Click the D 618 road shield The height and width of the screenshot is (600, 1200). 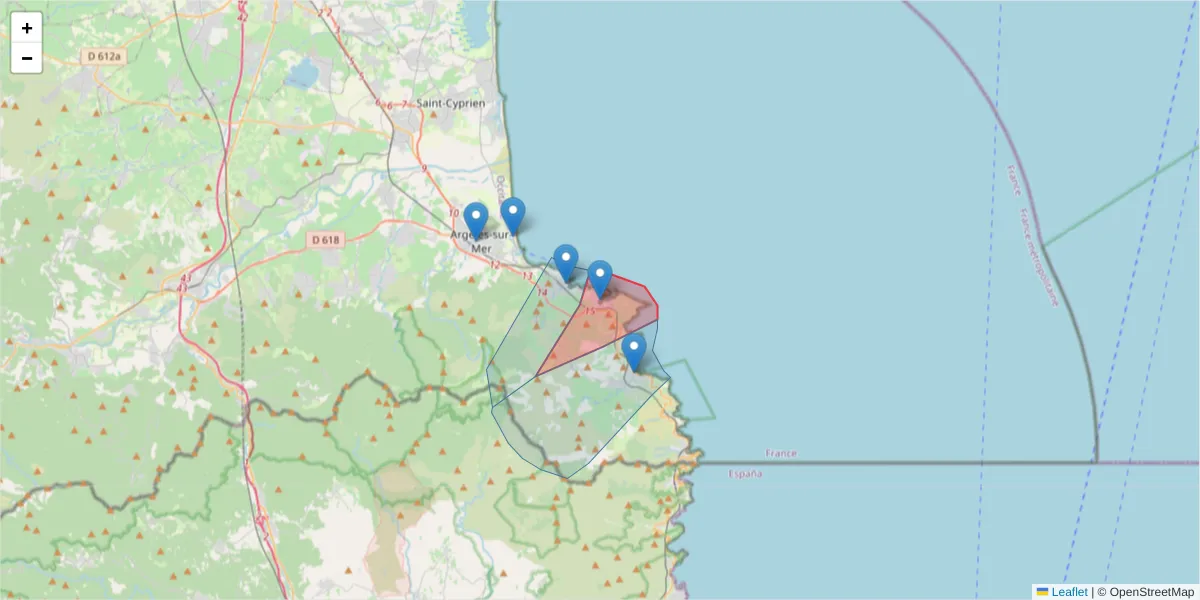(x=326, y=240)
